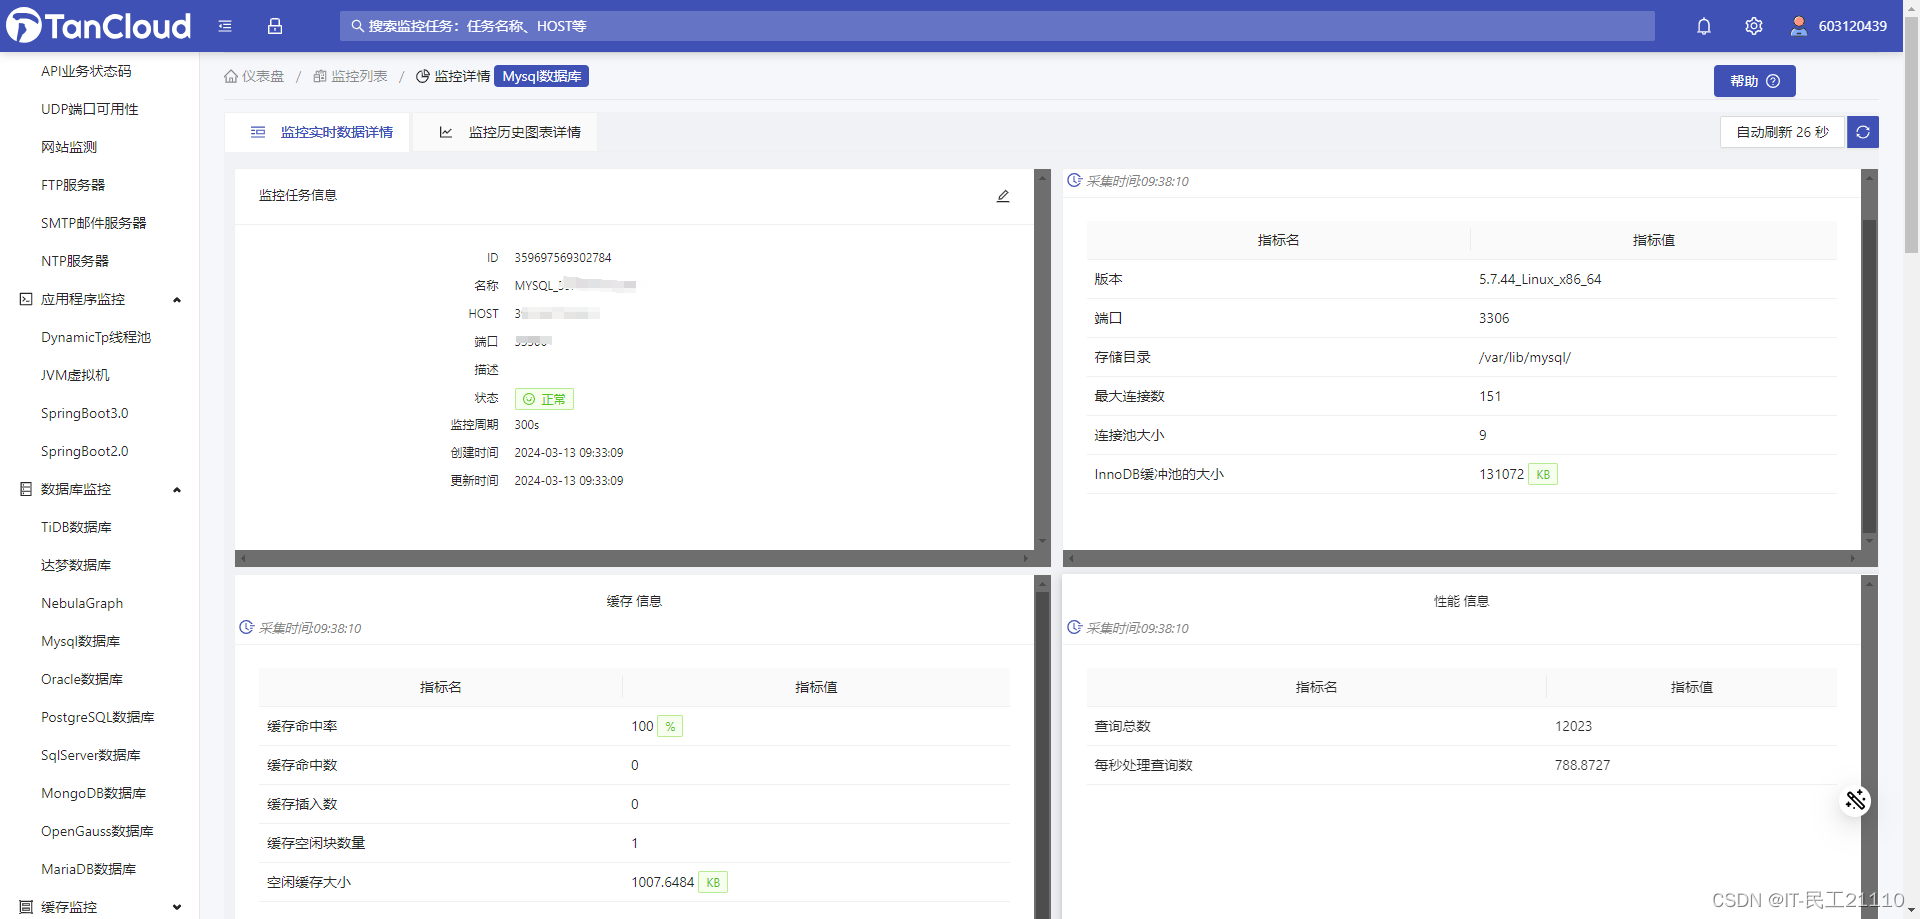Expand the 缓存监控 group

tap(177, 908)
